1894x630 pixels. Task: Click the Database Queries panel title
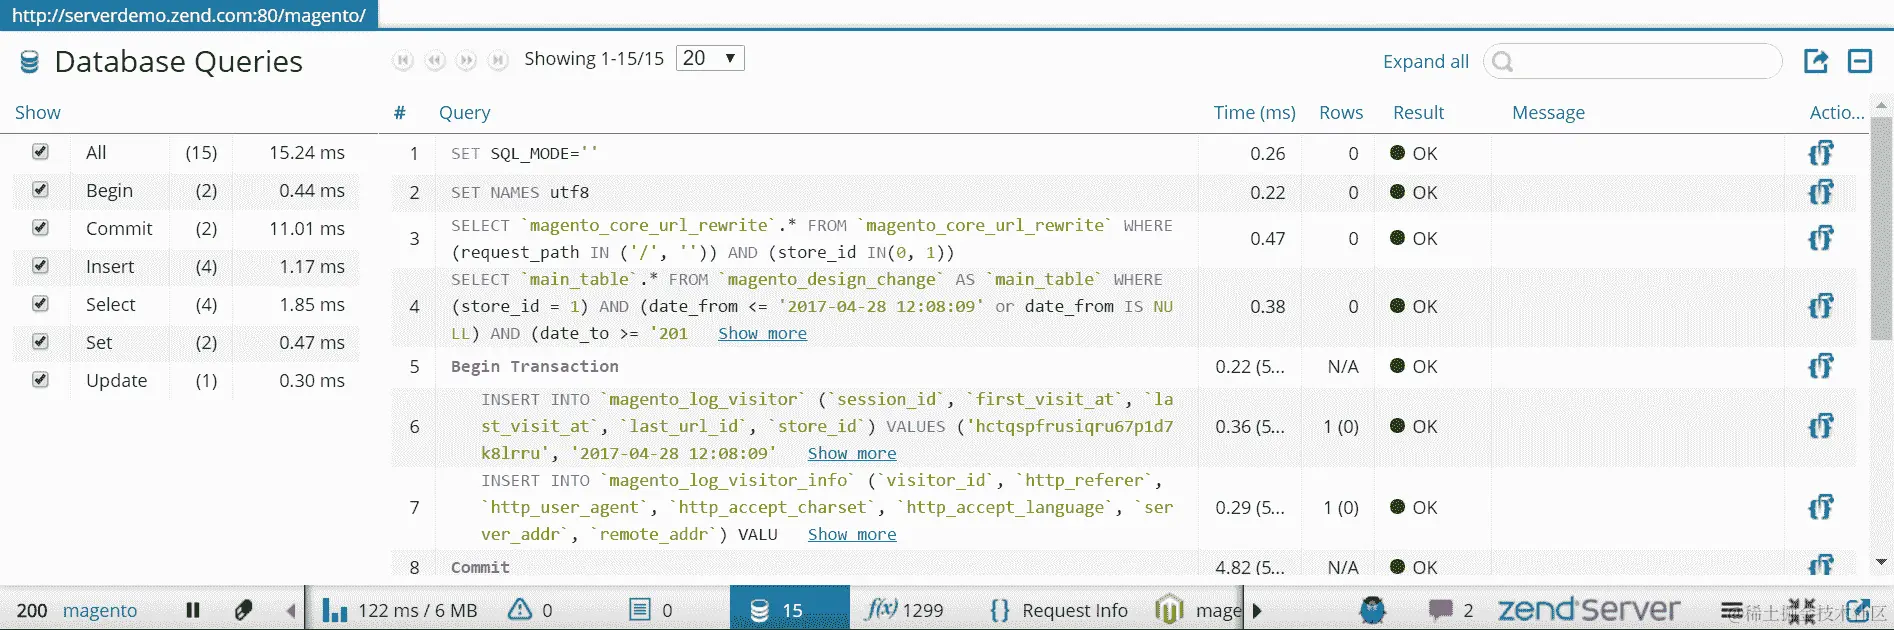click(179, 61)
